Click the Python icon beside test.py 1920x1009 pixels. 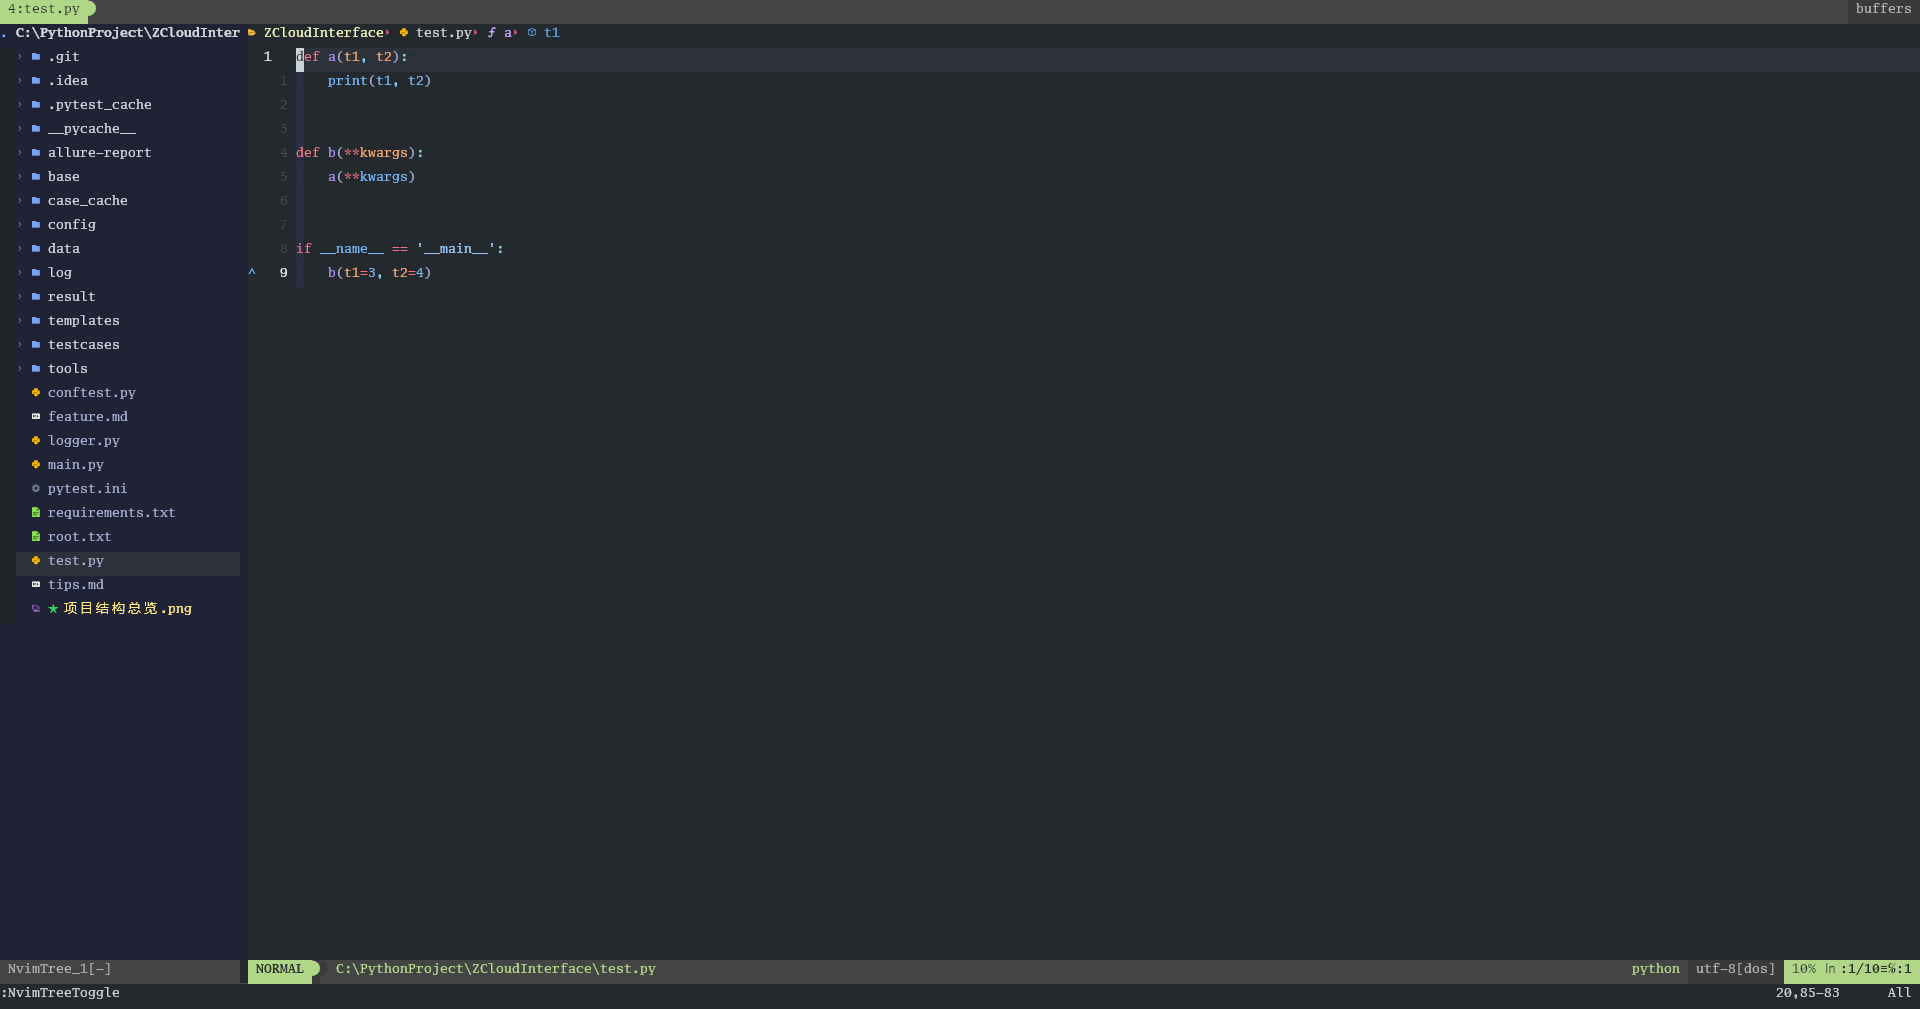click(x=35, y=561)
